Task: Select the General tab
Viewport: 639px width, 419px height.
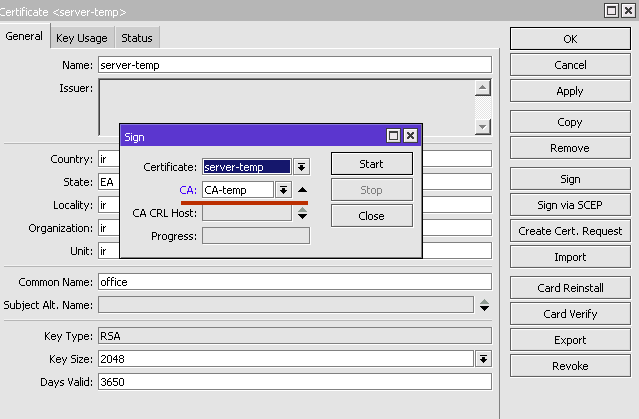Action: tap(24, 37)
